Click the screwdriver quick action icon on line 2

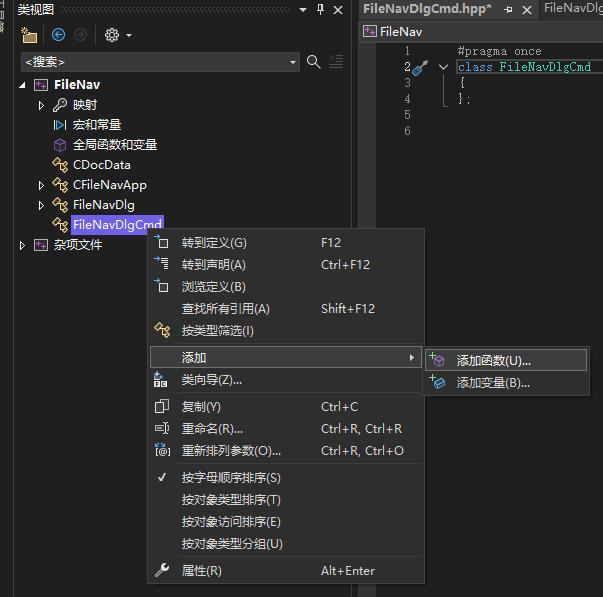(421, 68)
